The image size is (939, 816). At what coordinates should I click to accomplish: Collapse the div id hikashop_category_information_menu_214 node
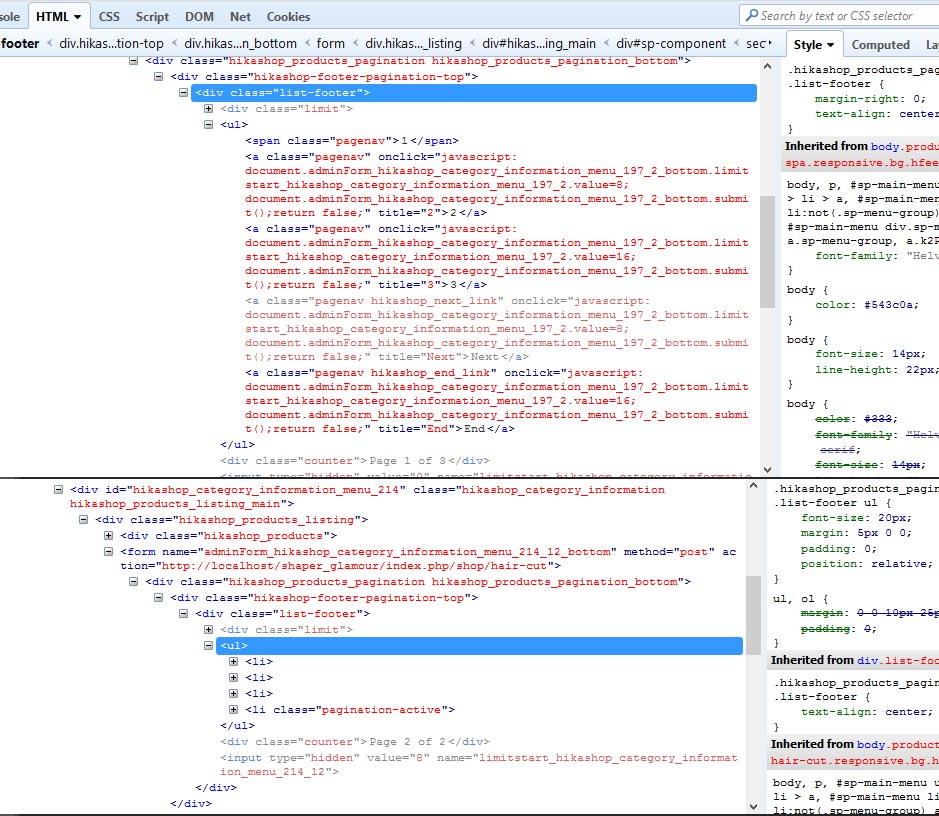pyautogui.click(x=59, y=490)
